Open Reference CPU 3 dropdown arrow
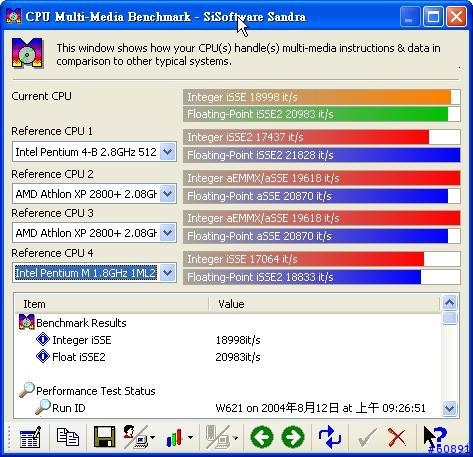Screen dimensions: 473x457 pyautogui.click(x=167, y=233)
